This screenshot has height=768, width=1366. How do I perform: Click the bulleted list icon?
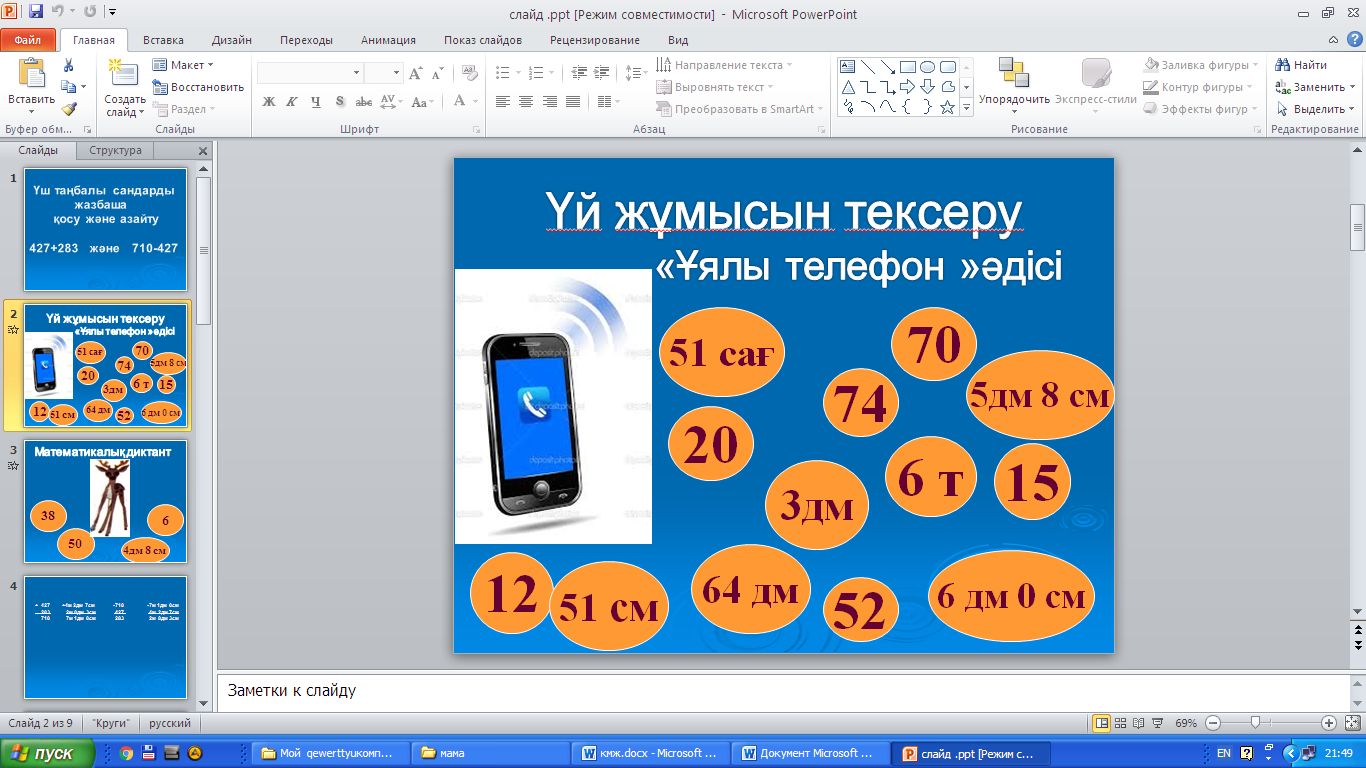(504, 73)
